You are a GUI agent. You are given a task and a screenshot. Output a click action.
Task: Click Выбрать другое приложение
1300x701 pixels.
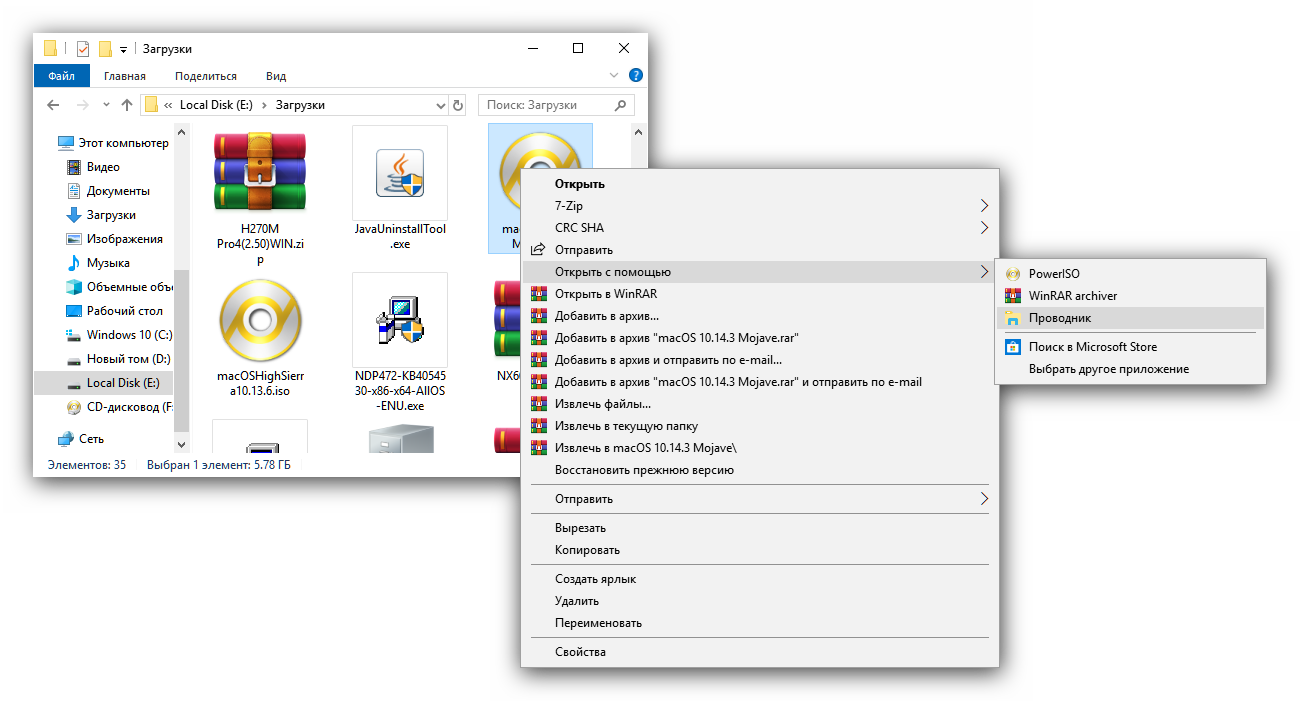(1108, 369)
